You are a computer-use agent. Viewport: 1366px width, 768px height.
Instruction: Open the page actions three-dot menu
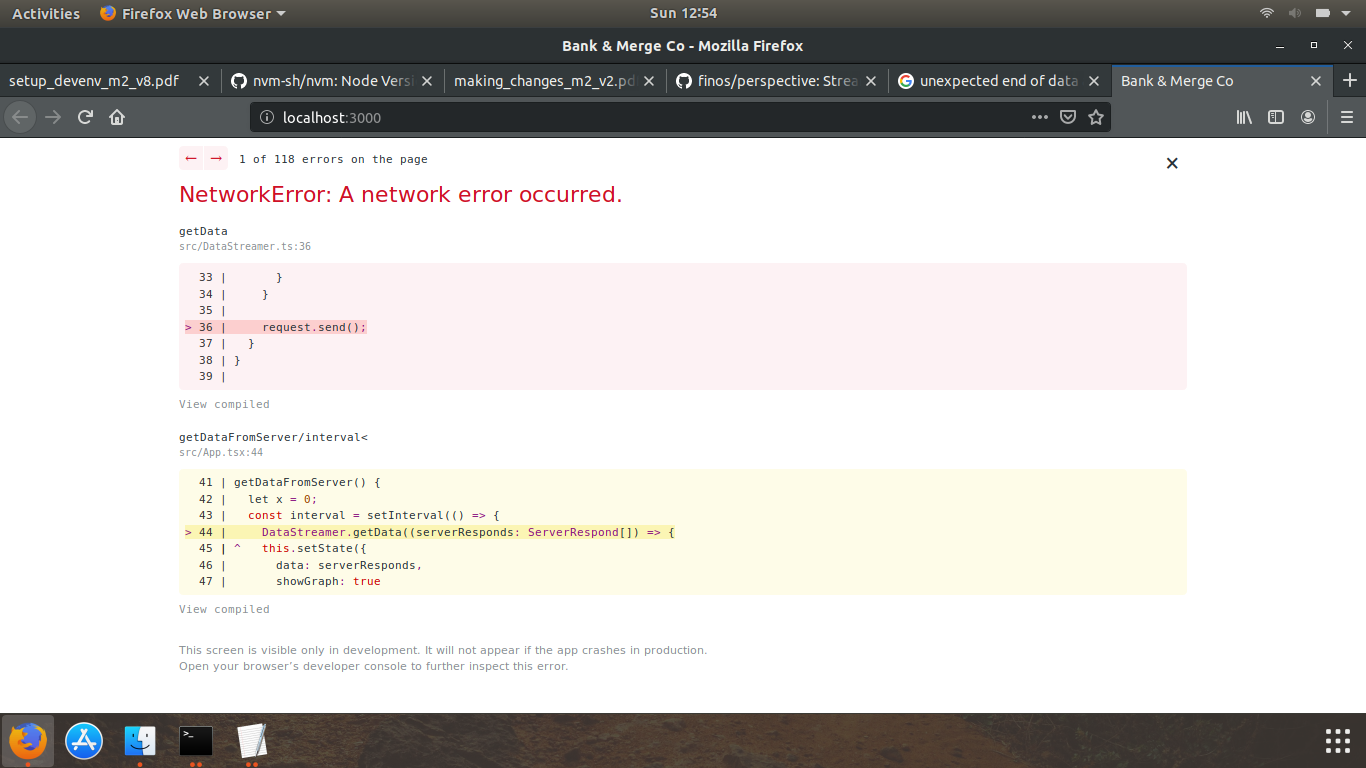(x=1040, y=117)
